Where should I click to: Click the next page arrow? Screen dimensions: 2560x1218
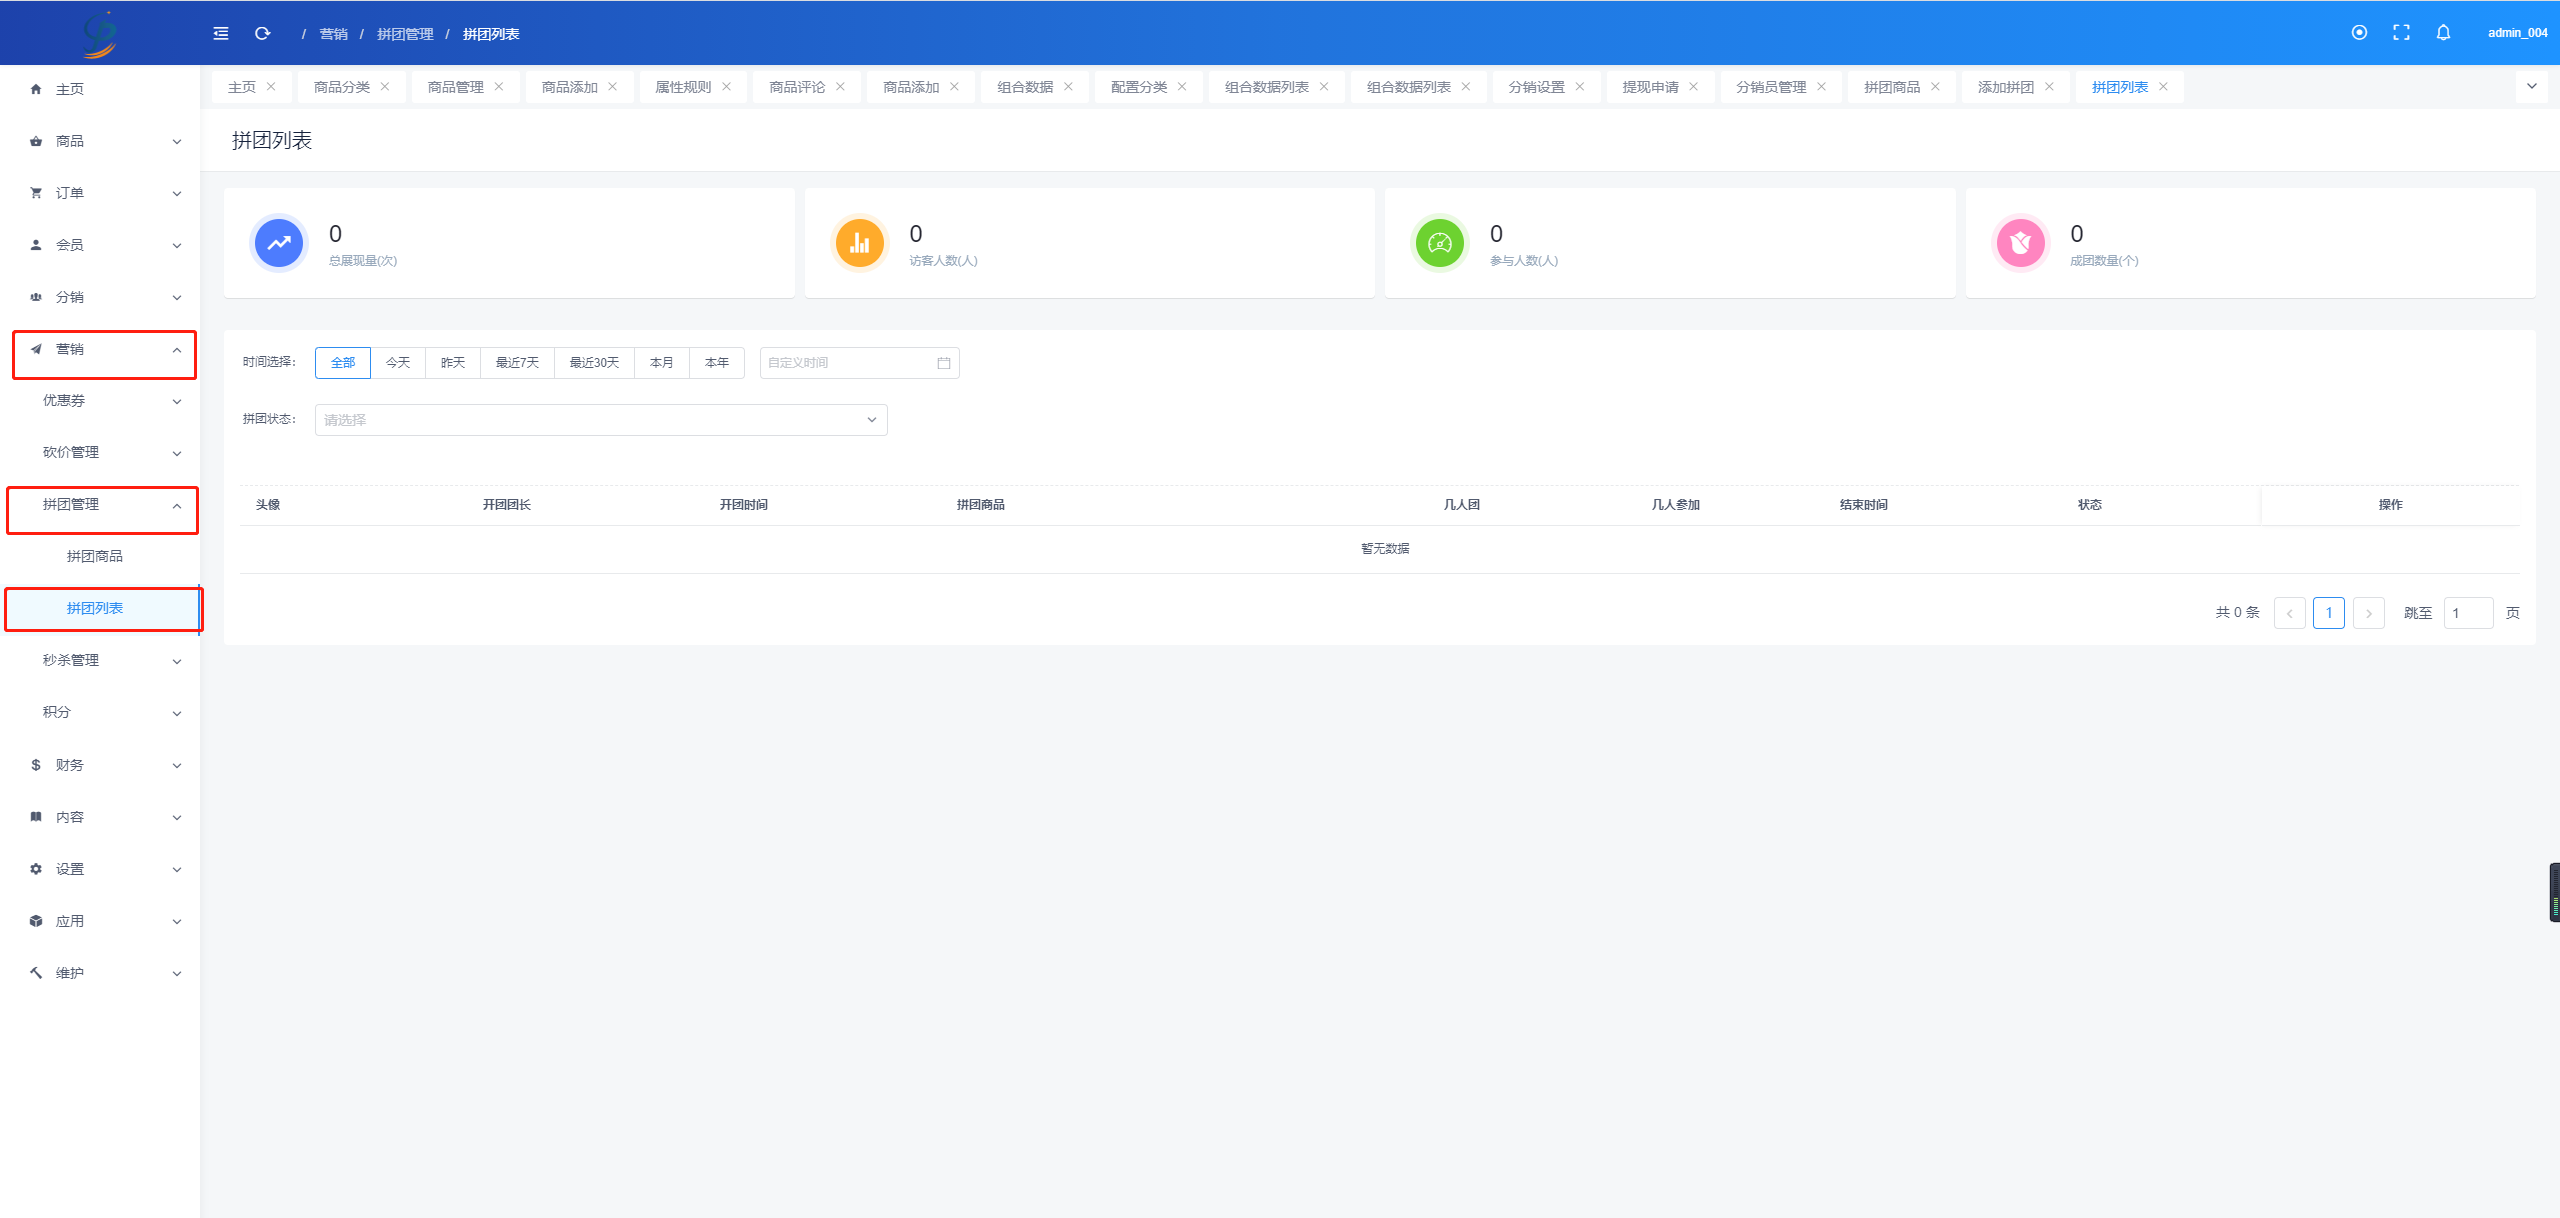(x=2368, y=612)
